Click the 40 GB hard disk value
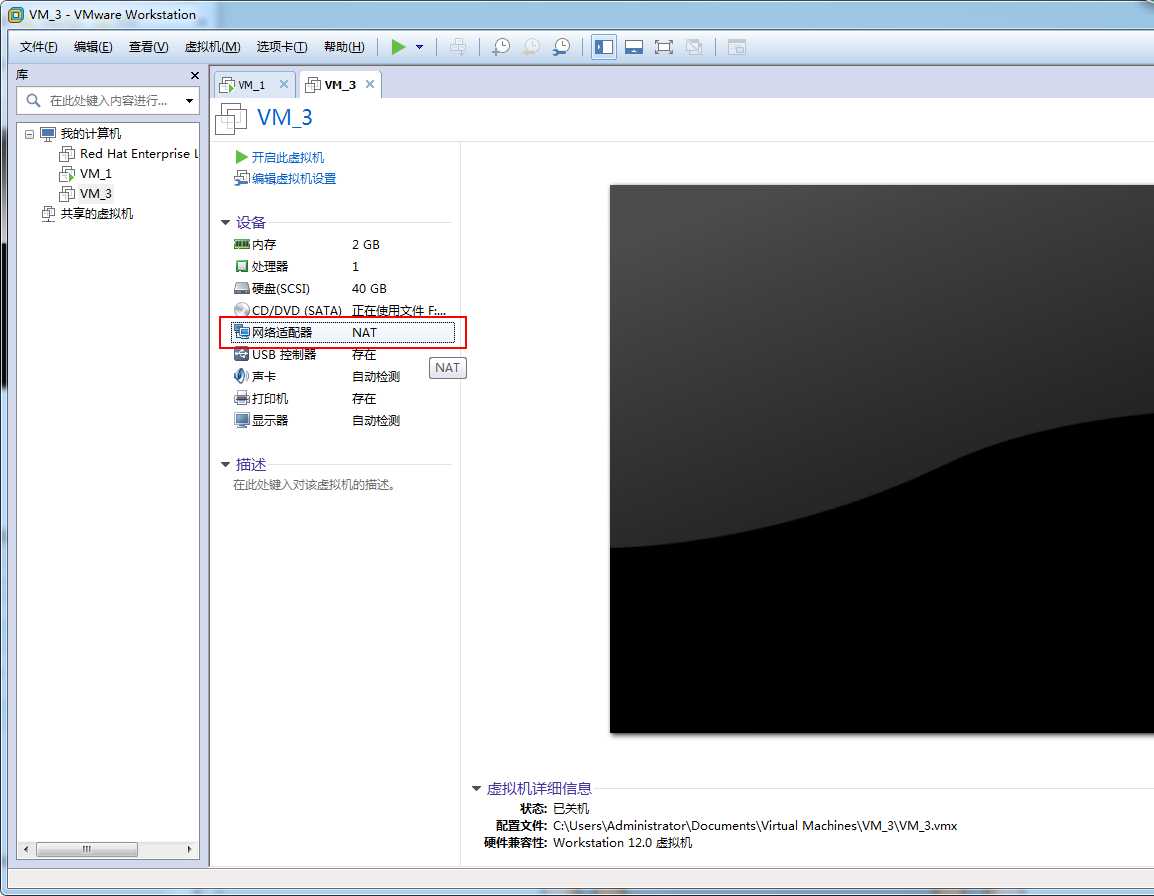1154x896 pixels. (369, 289)
